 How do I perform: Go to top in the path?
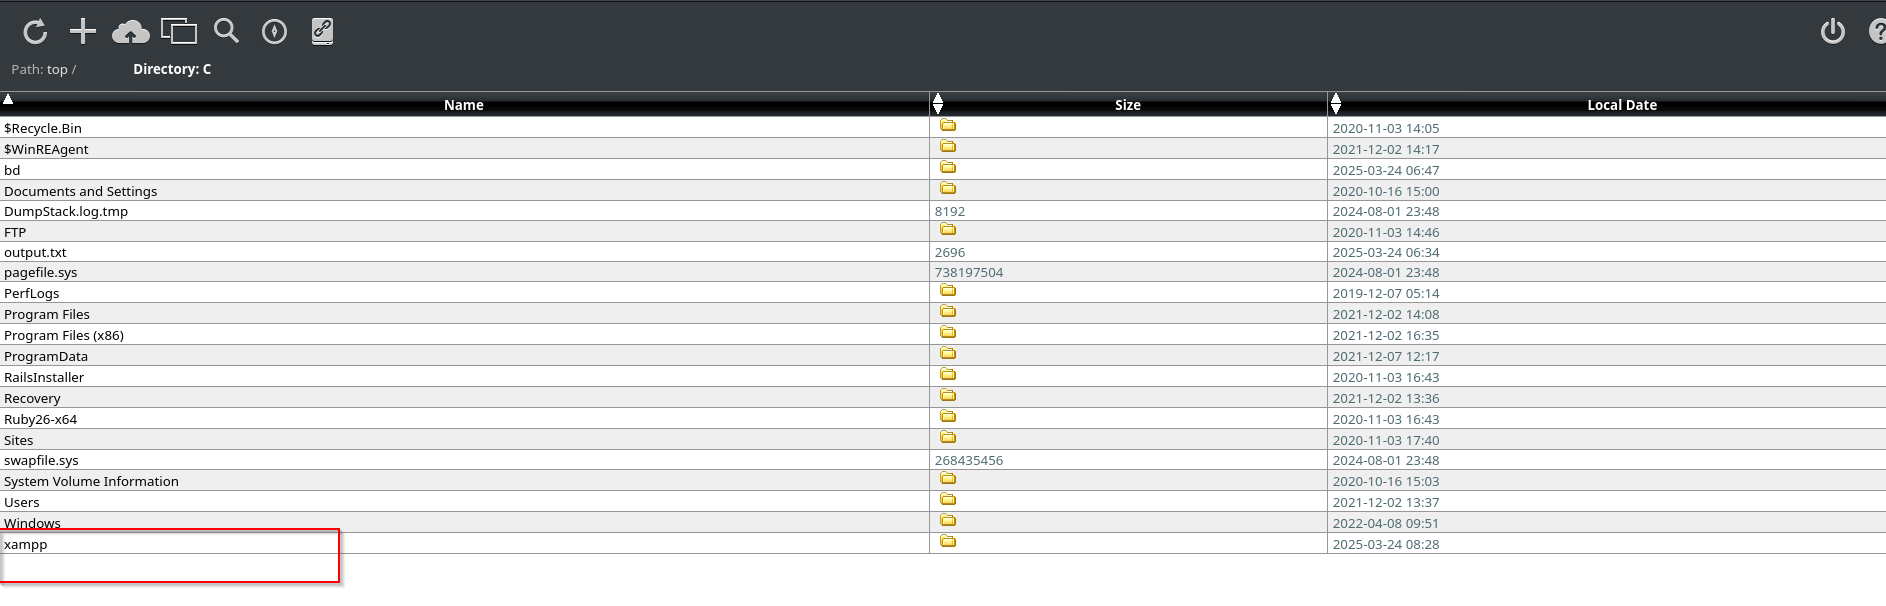click(57, 70)
